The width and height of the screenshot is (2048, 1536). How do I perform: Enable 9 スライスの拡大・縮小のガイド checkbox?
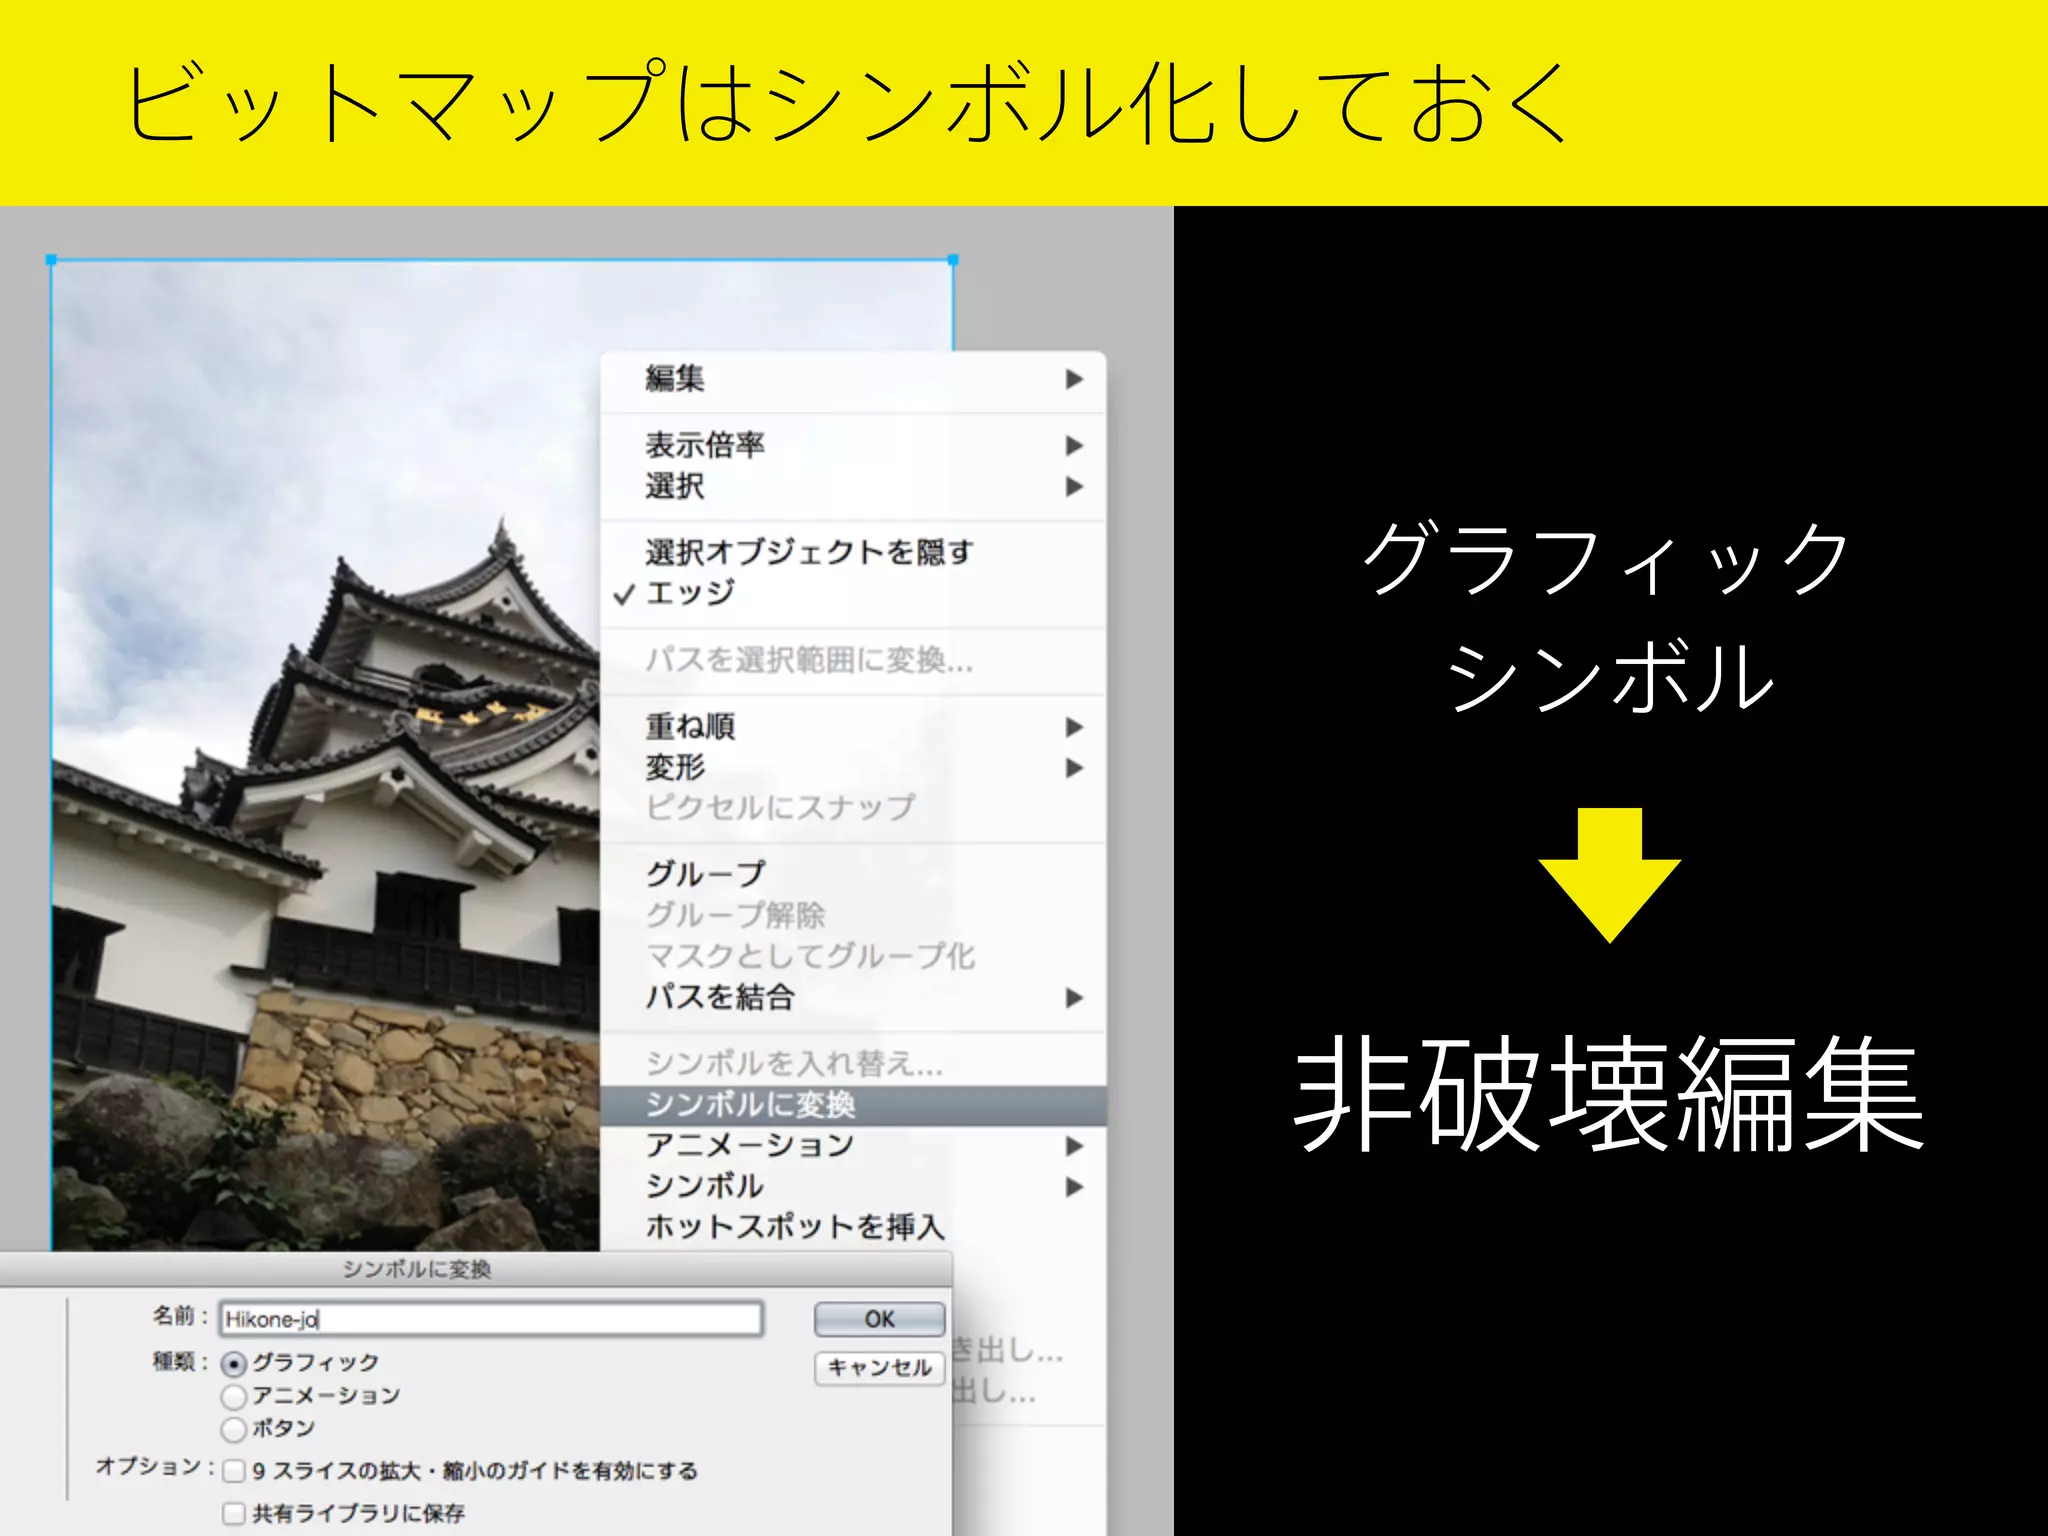[x=234, y=1471]
